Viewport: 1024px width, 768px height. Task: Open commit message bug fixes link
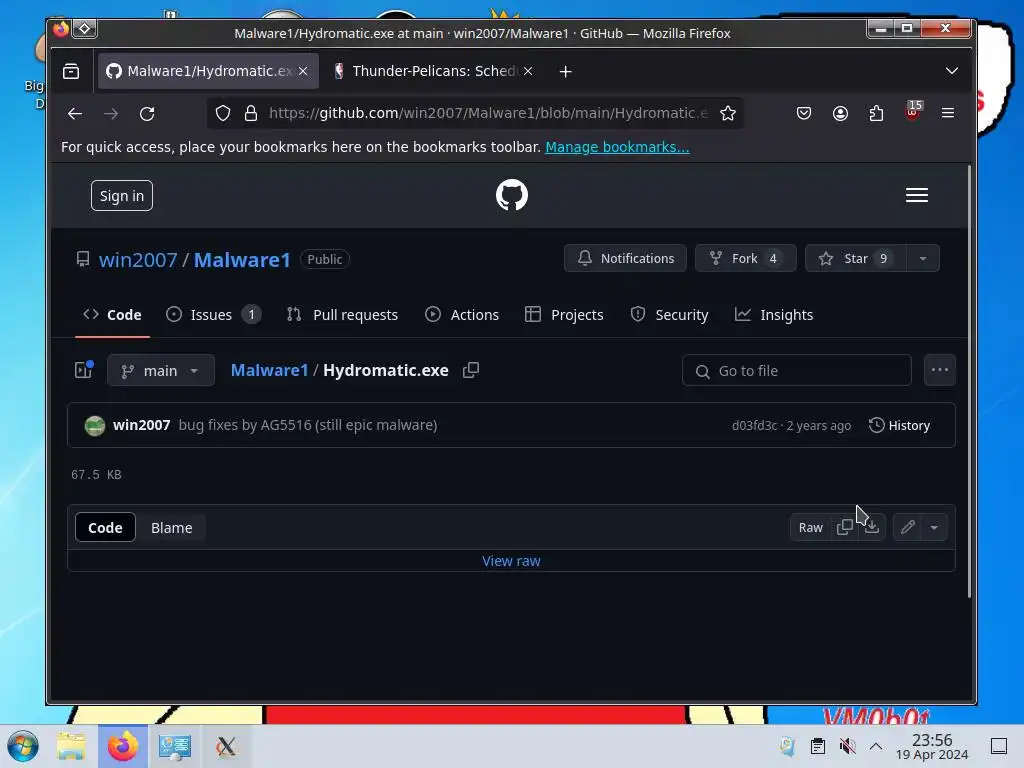308,425
